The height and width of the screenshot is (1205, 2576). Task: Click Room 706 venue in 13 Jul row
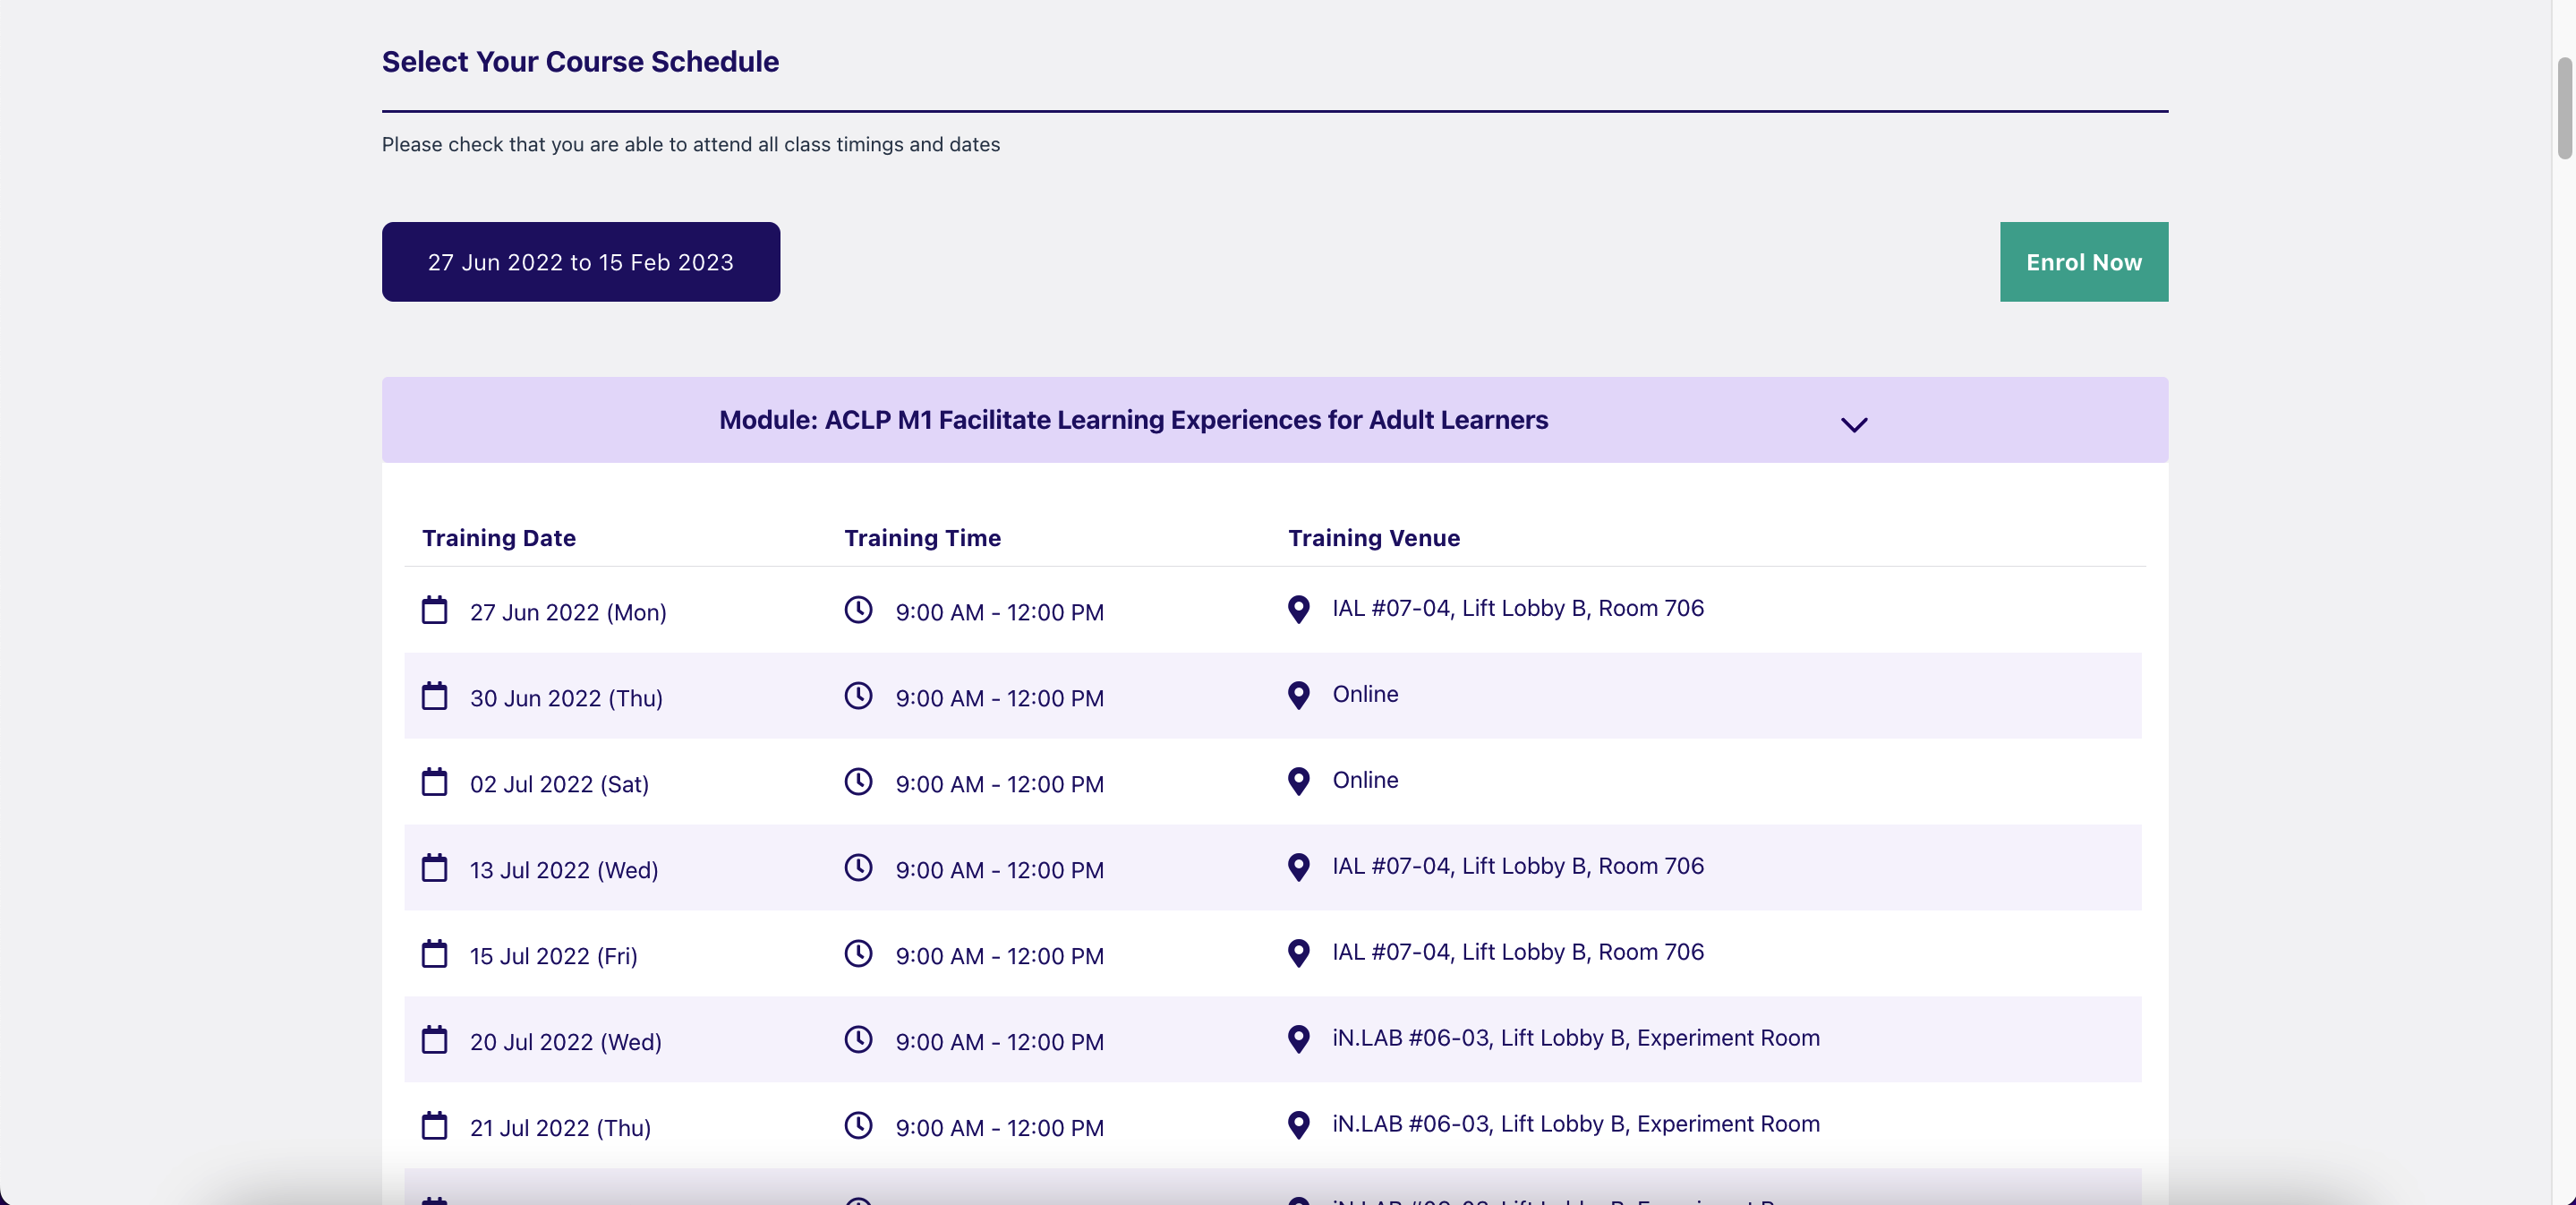(x=1517, y=866)
